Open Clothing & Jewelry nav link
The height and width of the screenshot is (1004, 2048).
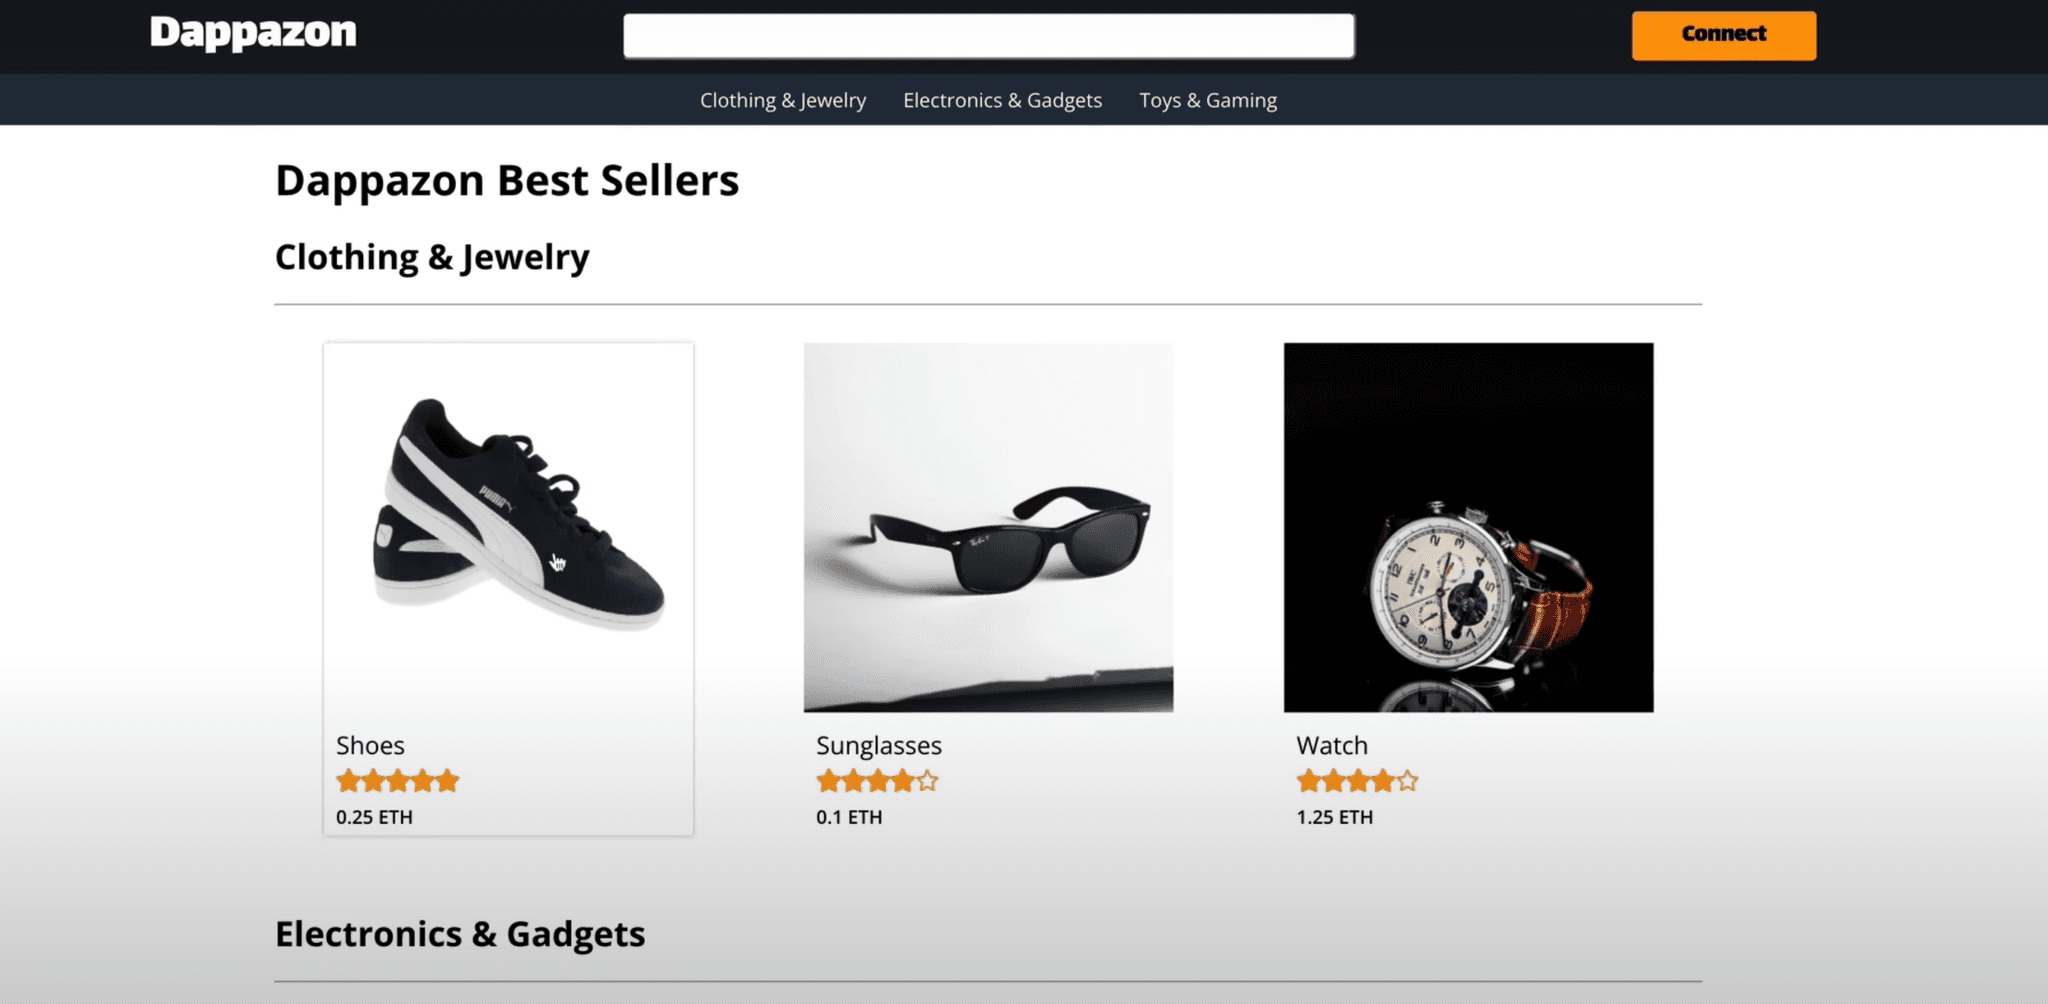(783, 100)
